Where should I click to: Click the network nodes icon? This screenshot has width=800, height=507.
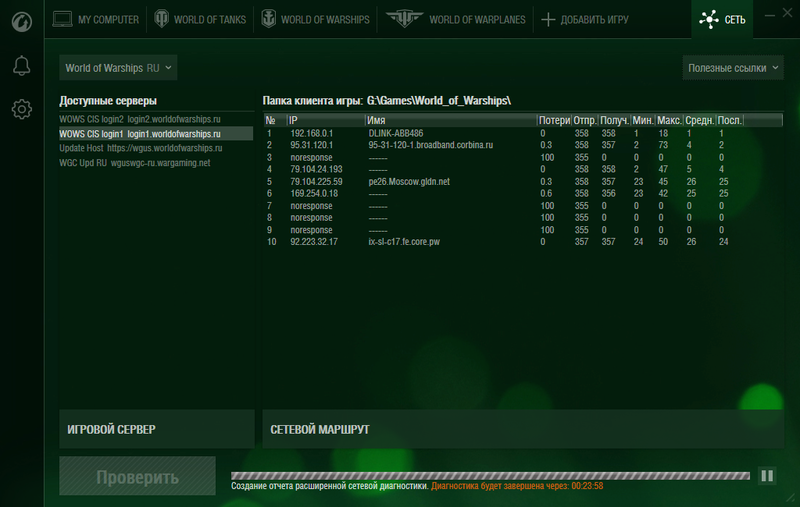709,19
